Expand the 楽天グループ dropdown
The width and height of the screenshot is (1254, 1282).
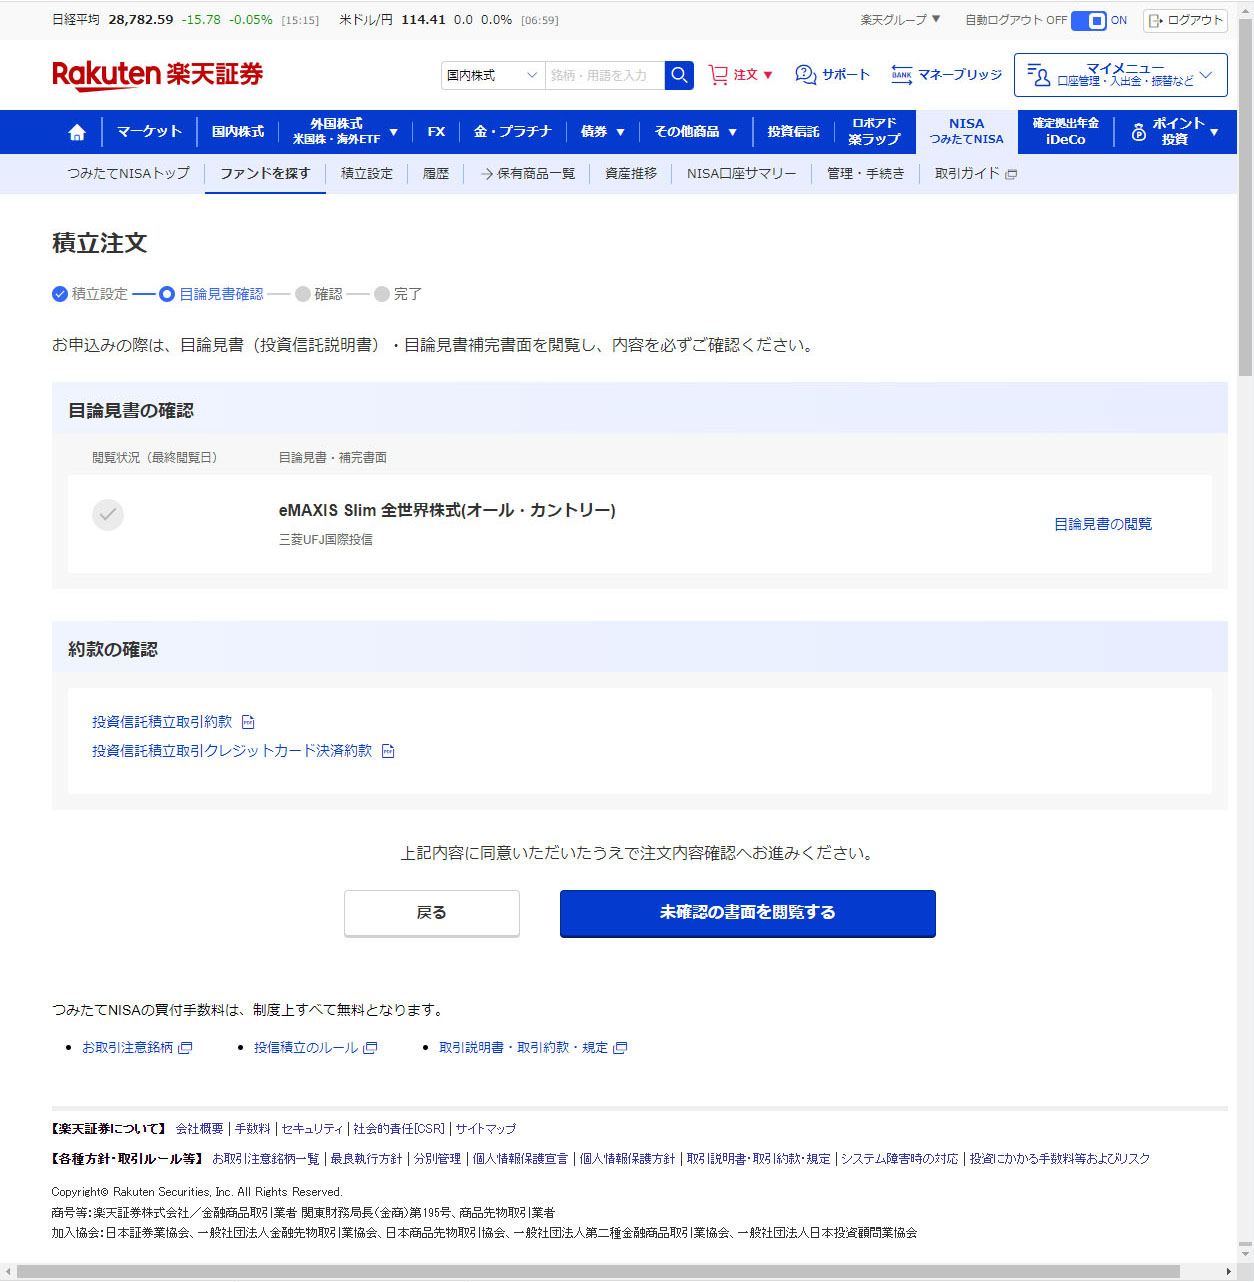pyautogui.click(x=900, y=20)
